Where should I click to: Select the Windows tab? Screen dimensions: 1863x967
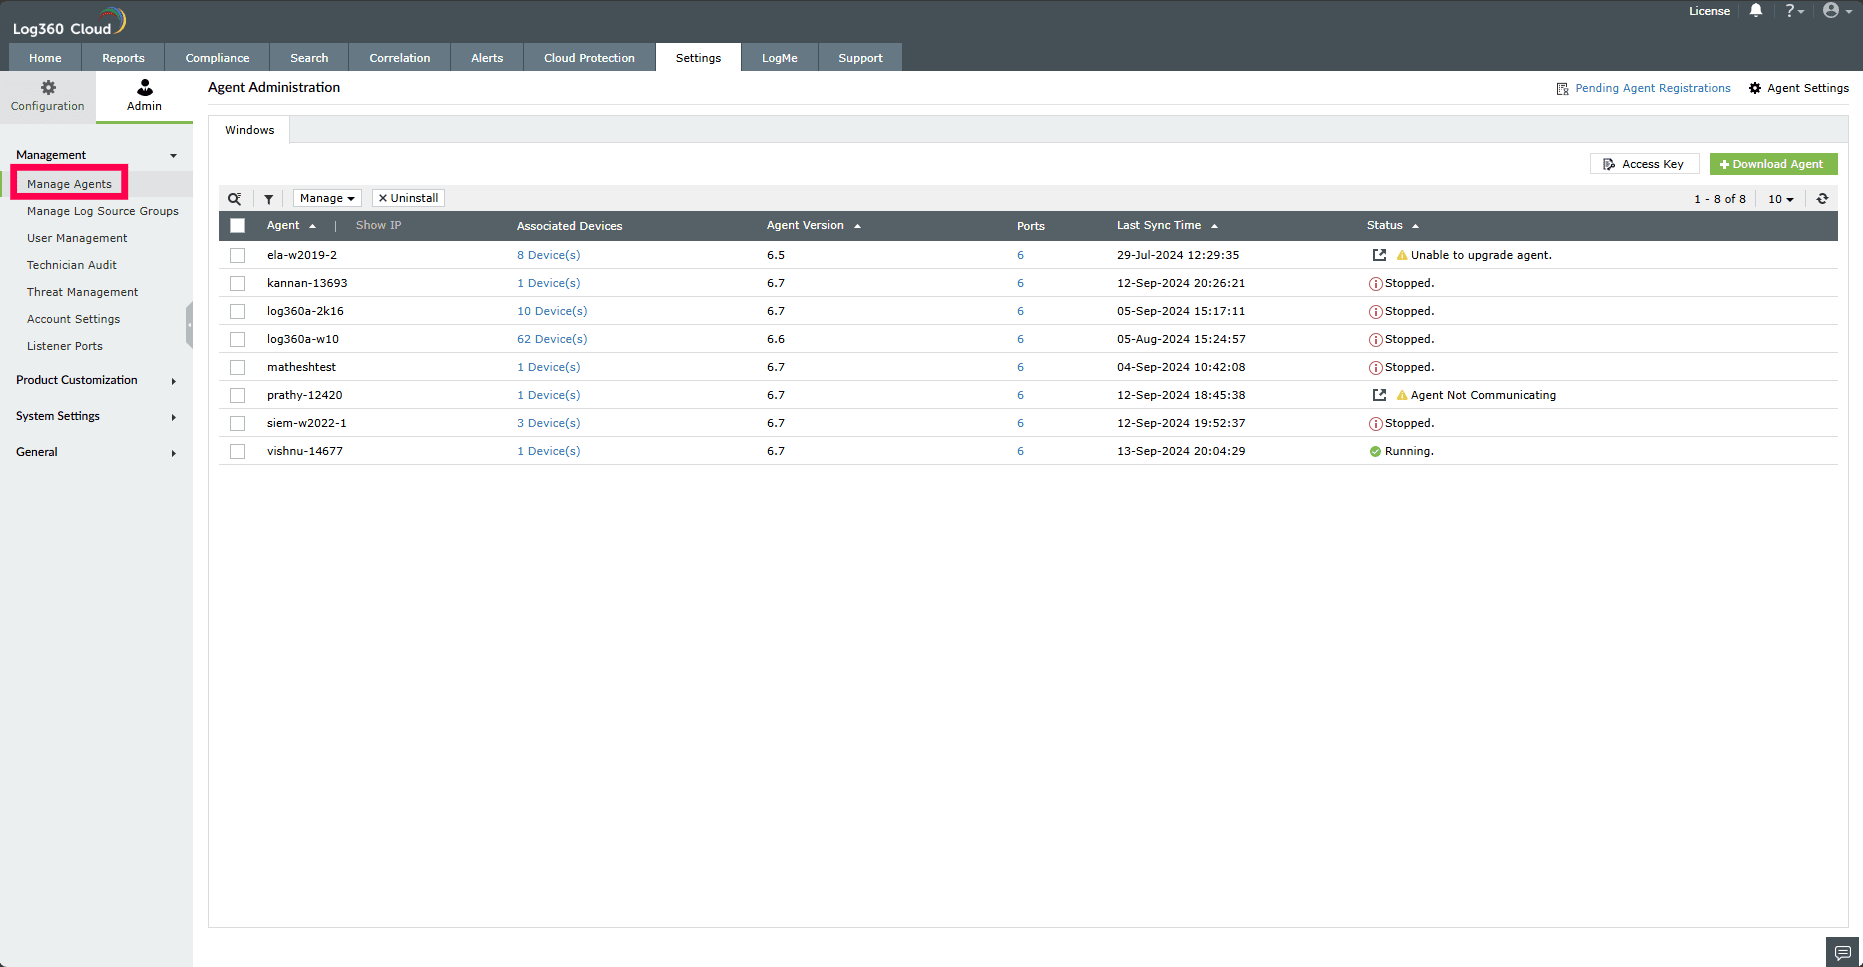tap(249, 130)
